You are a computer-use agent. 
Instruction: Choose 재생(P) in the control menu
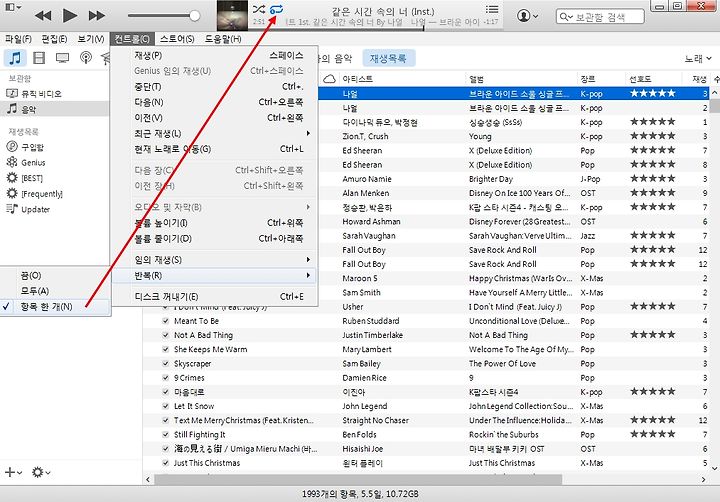click(214, 56)
